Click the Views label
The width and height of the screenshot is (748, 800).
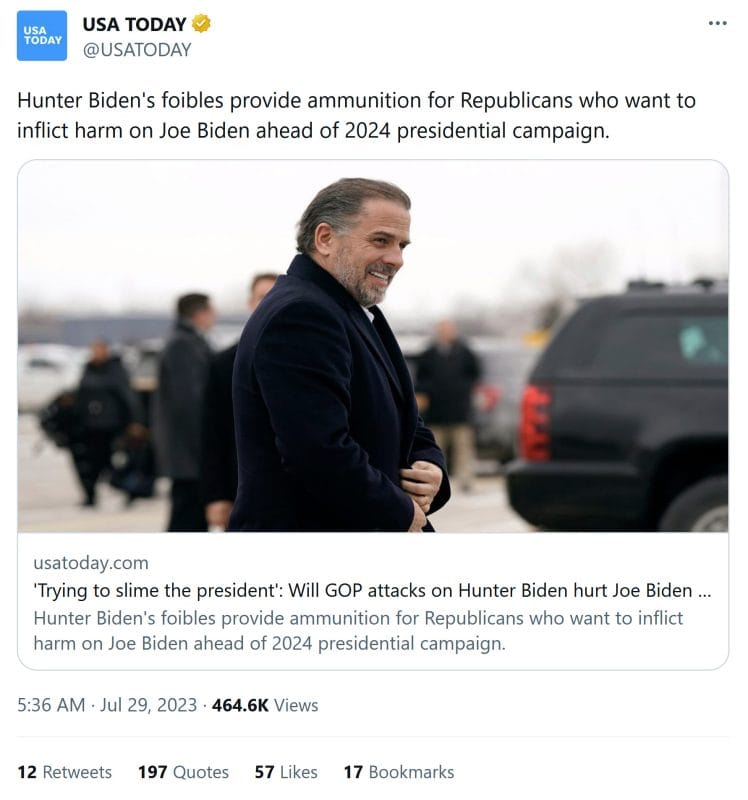pyautogui.click(x=296, y=705)
